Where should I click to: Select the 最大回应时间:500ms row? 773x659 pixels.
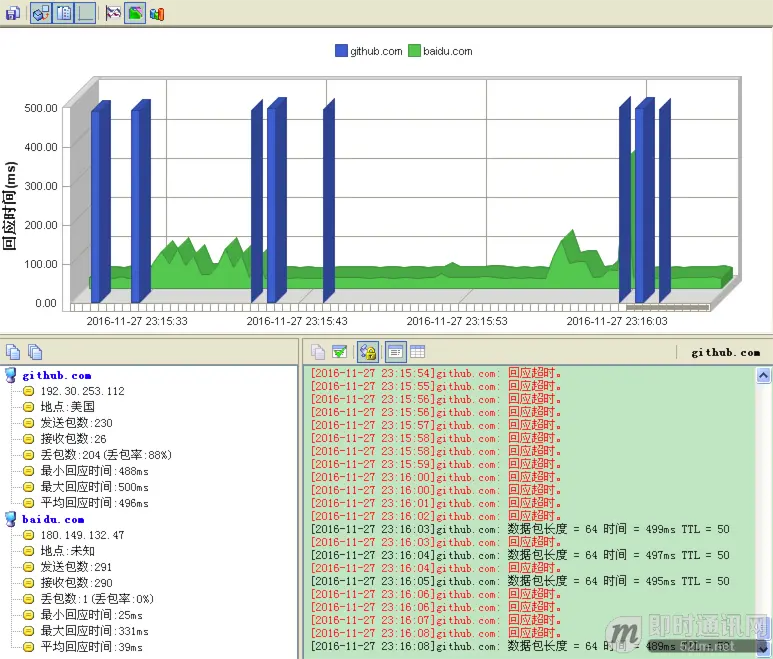(94, 487)
